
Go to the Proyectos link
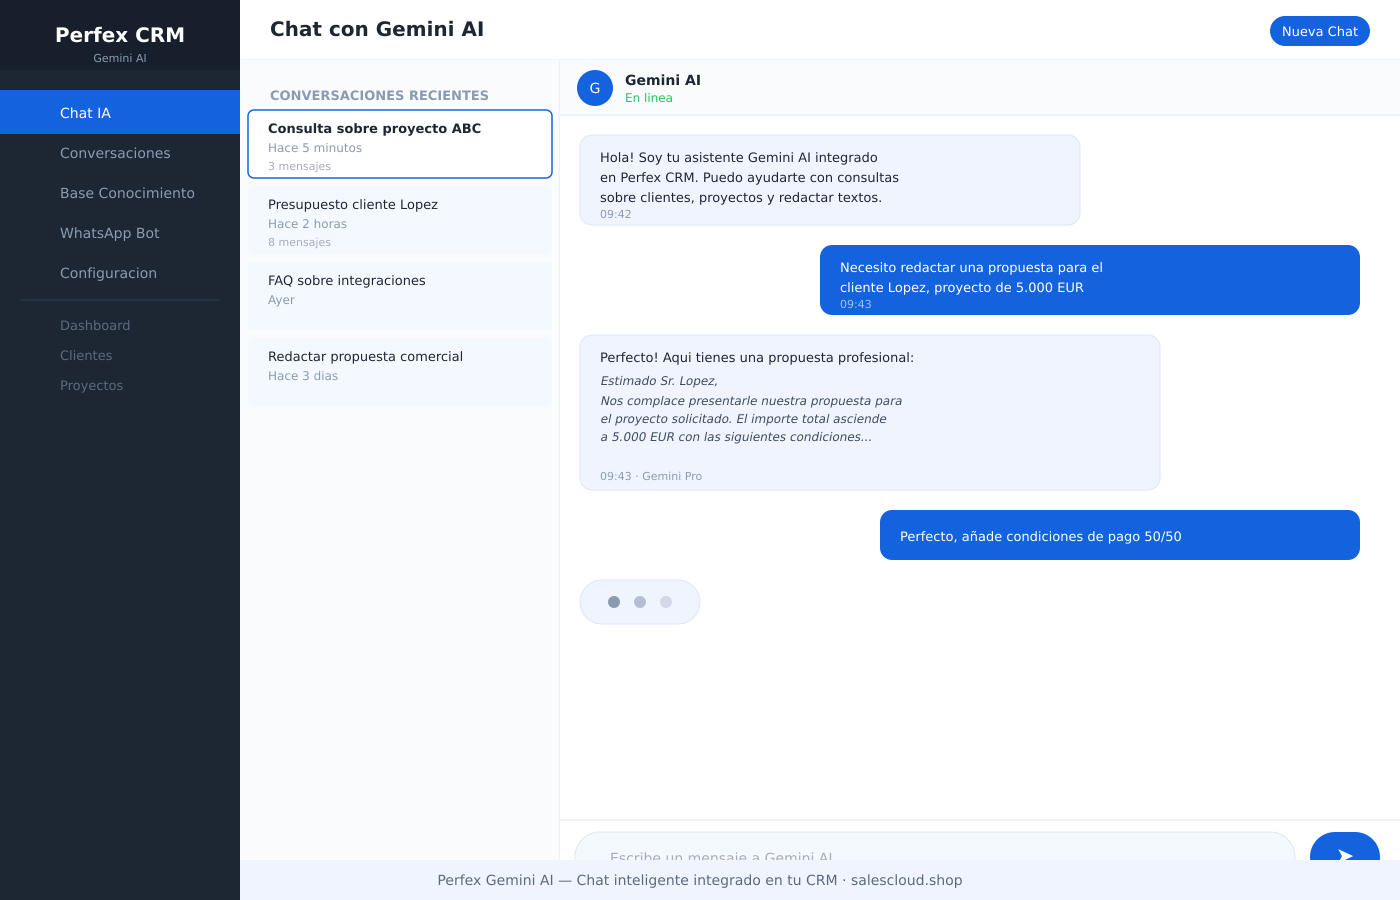pyautogui.click(x=91, y=385)
